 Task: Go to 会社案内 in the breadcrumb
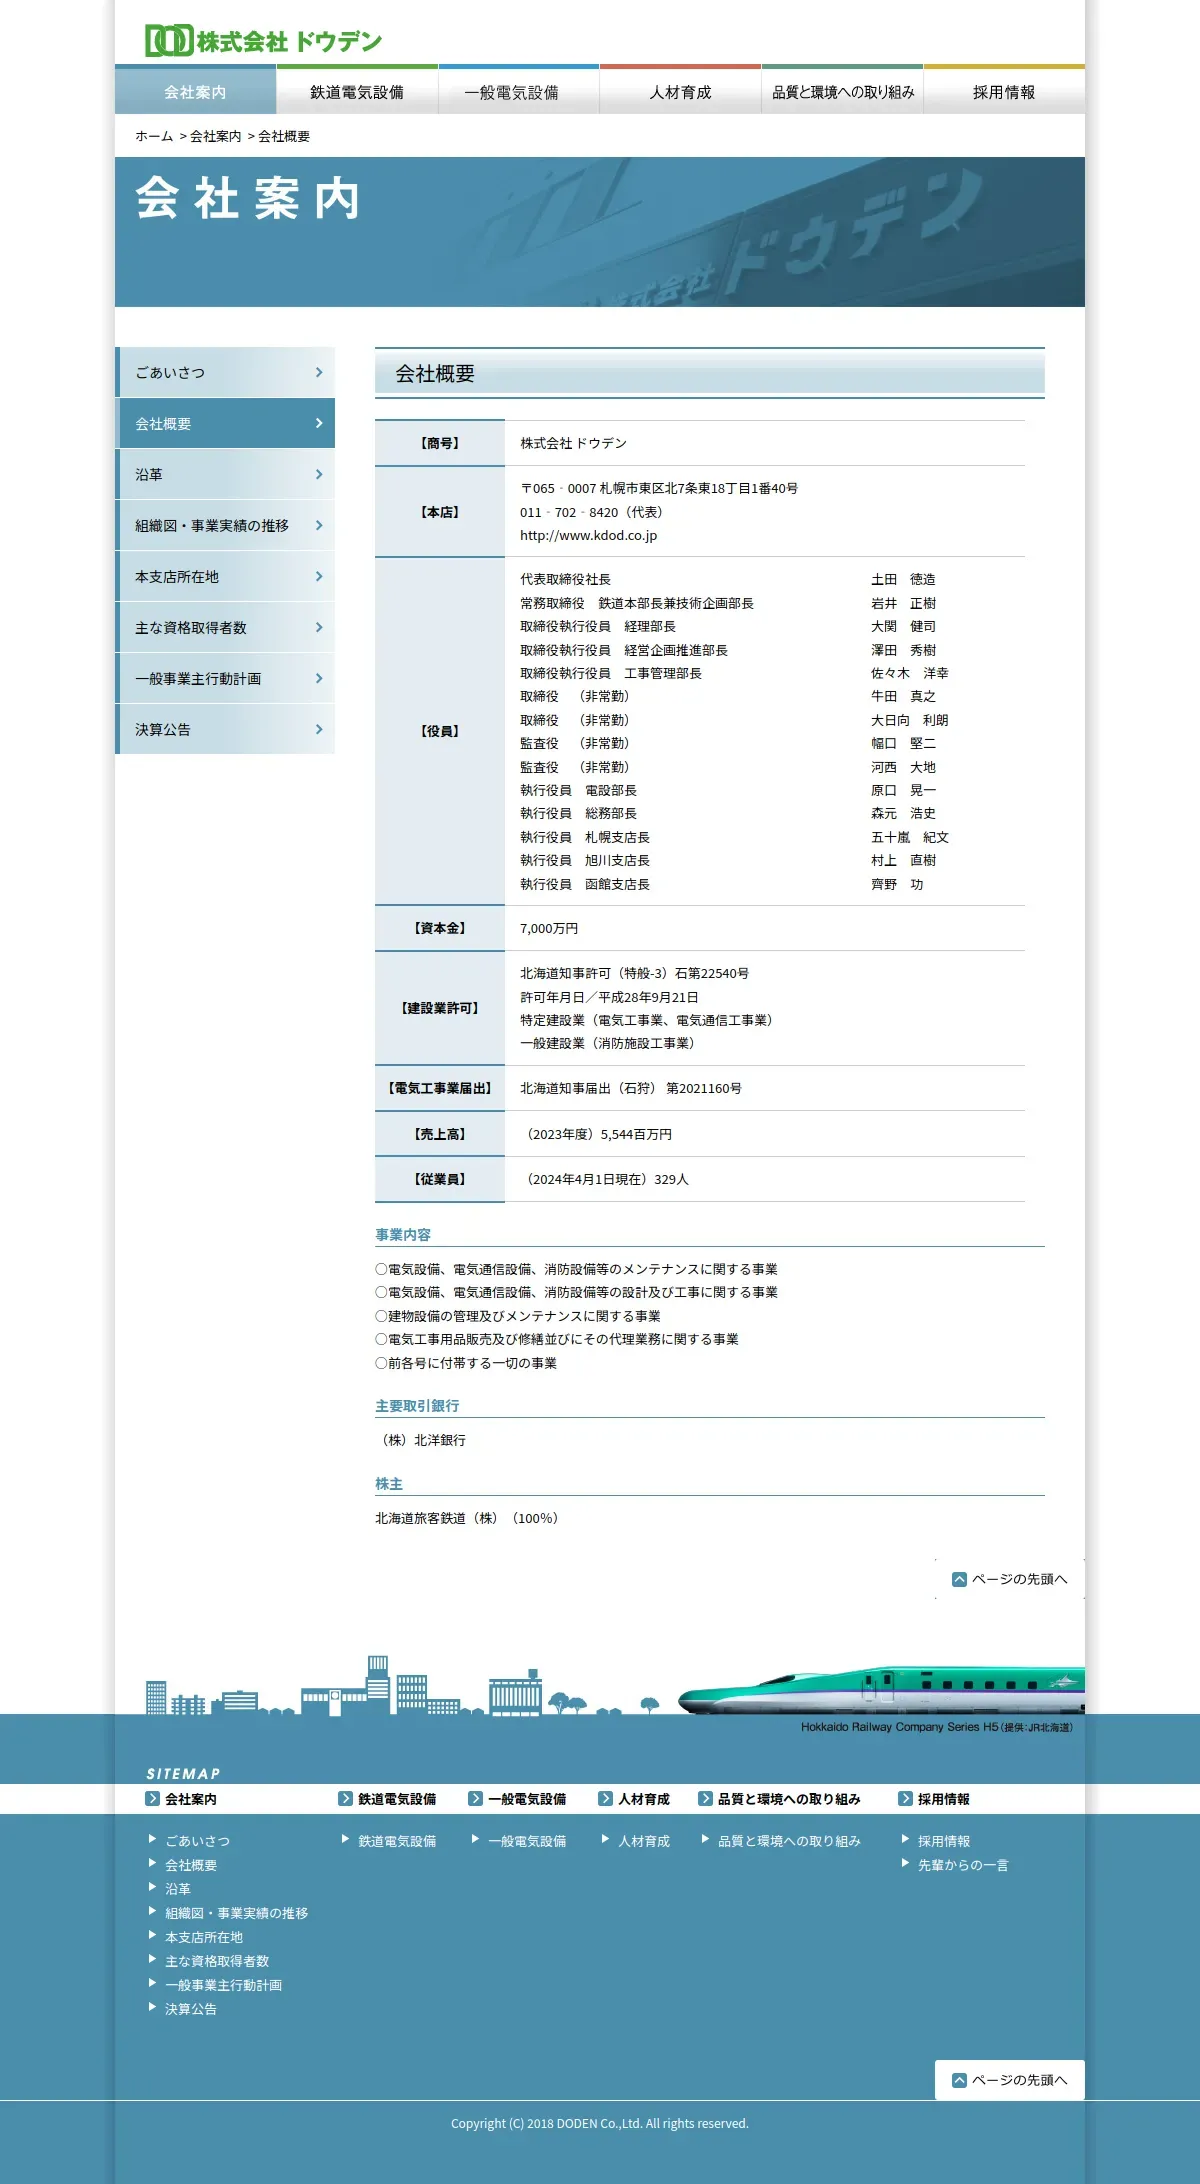tap(216, 136)
